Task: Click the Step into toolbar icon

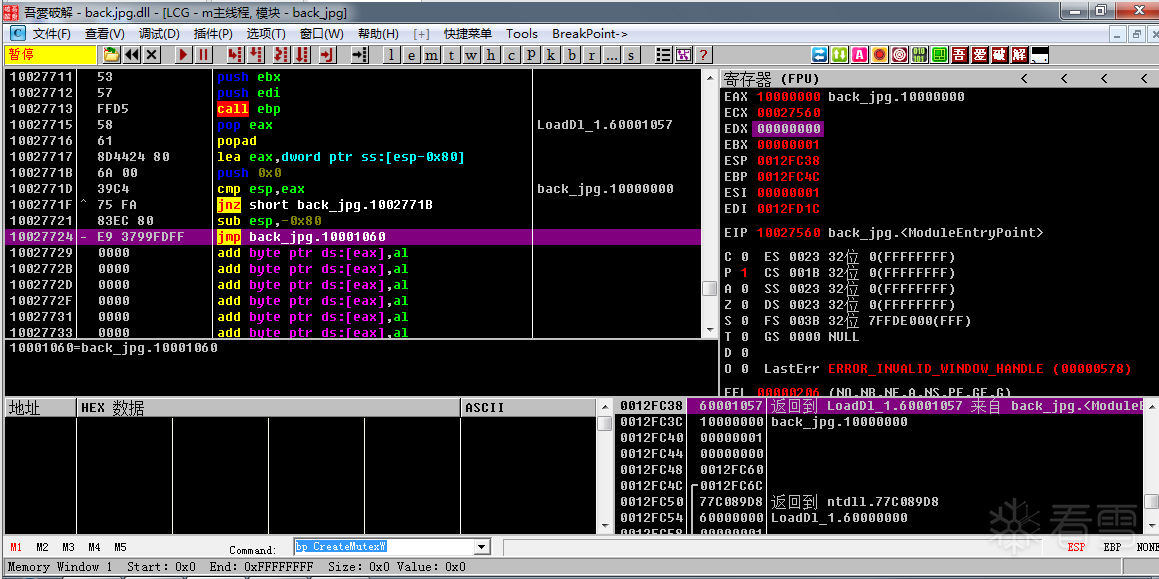Action: click(x=236, y=55)
